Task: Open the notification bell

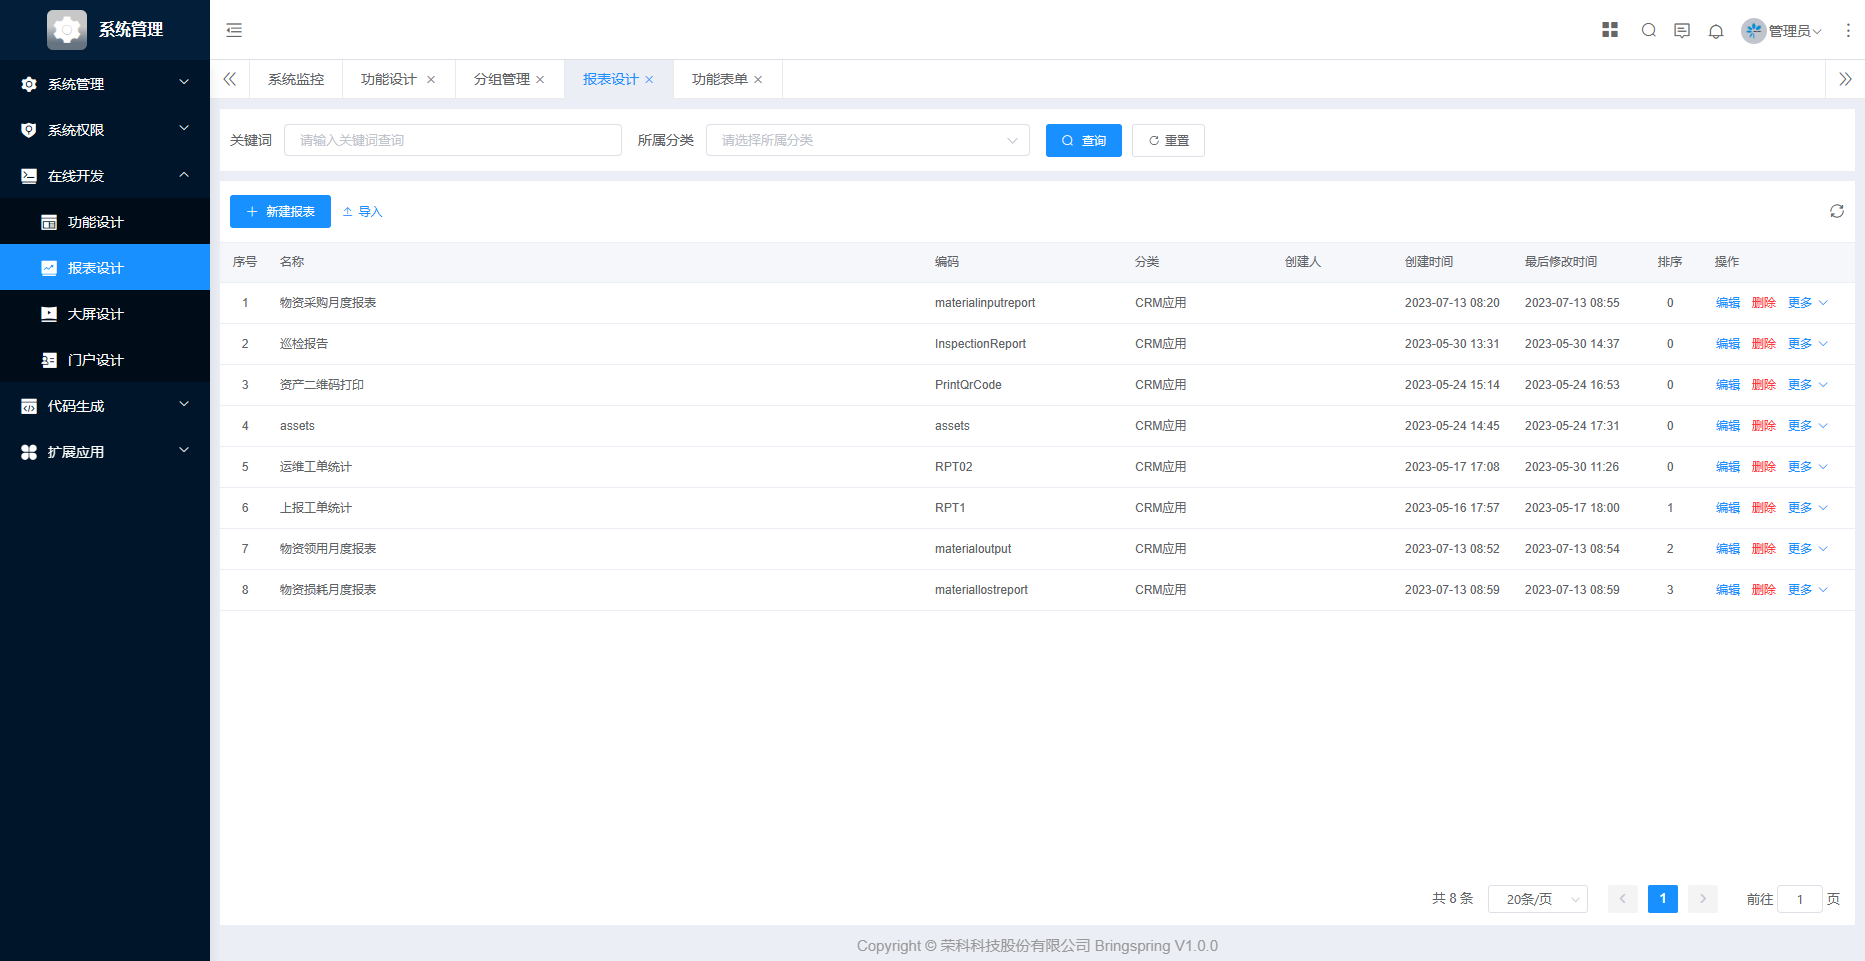Action: click(1716, 31)
